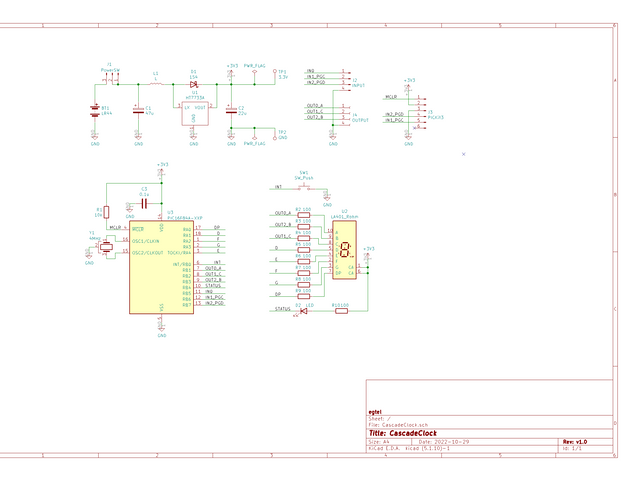Click the R10 100 ohm resistor
The height and width of the screenshot is (480, 640).
(341, 311)
